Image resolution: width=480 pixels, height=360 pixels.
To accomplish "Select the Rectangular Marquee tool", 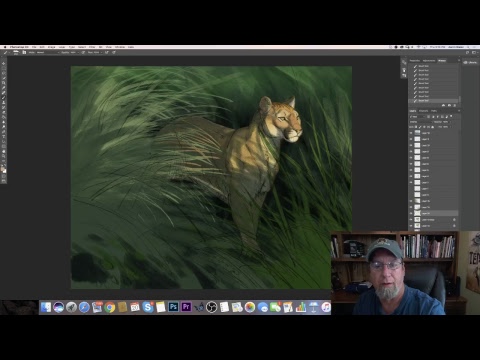I will (4, 68).
